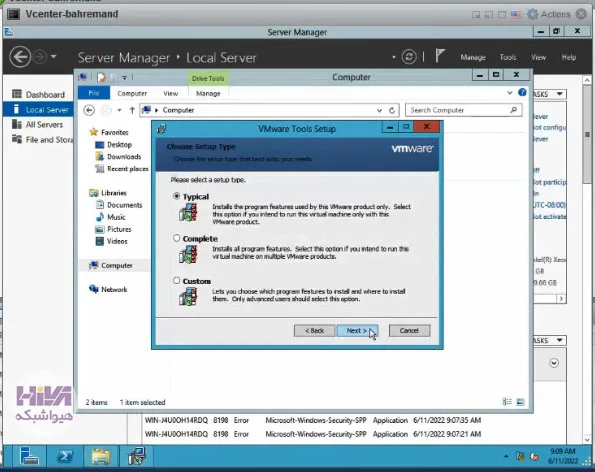Select Local Server in Server Manager sidebar
595x472 pixels.
point(38,110)
